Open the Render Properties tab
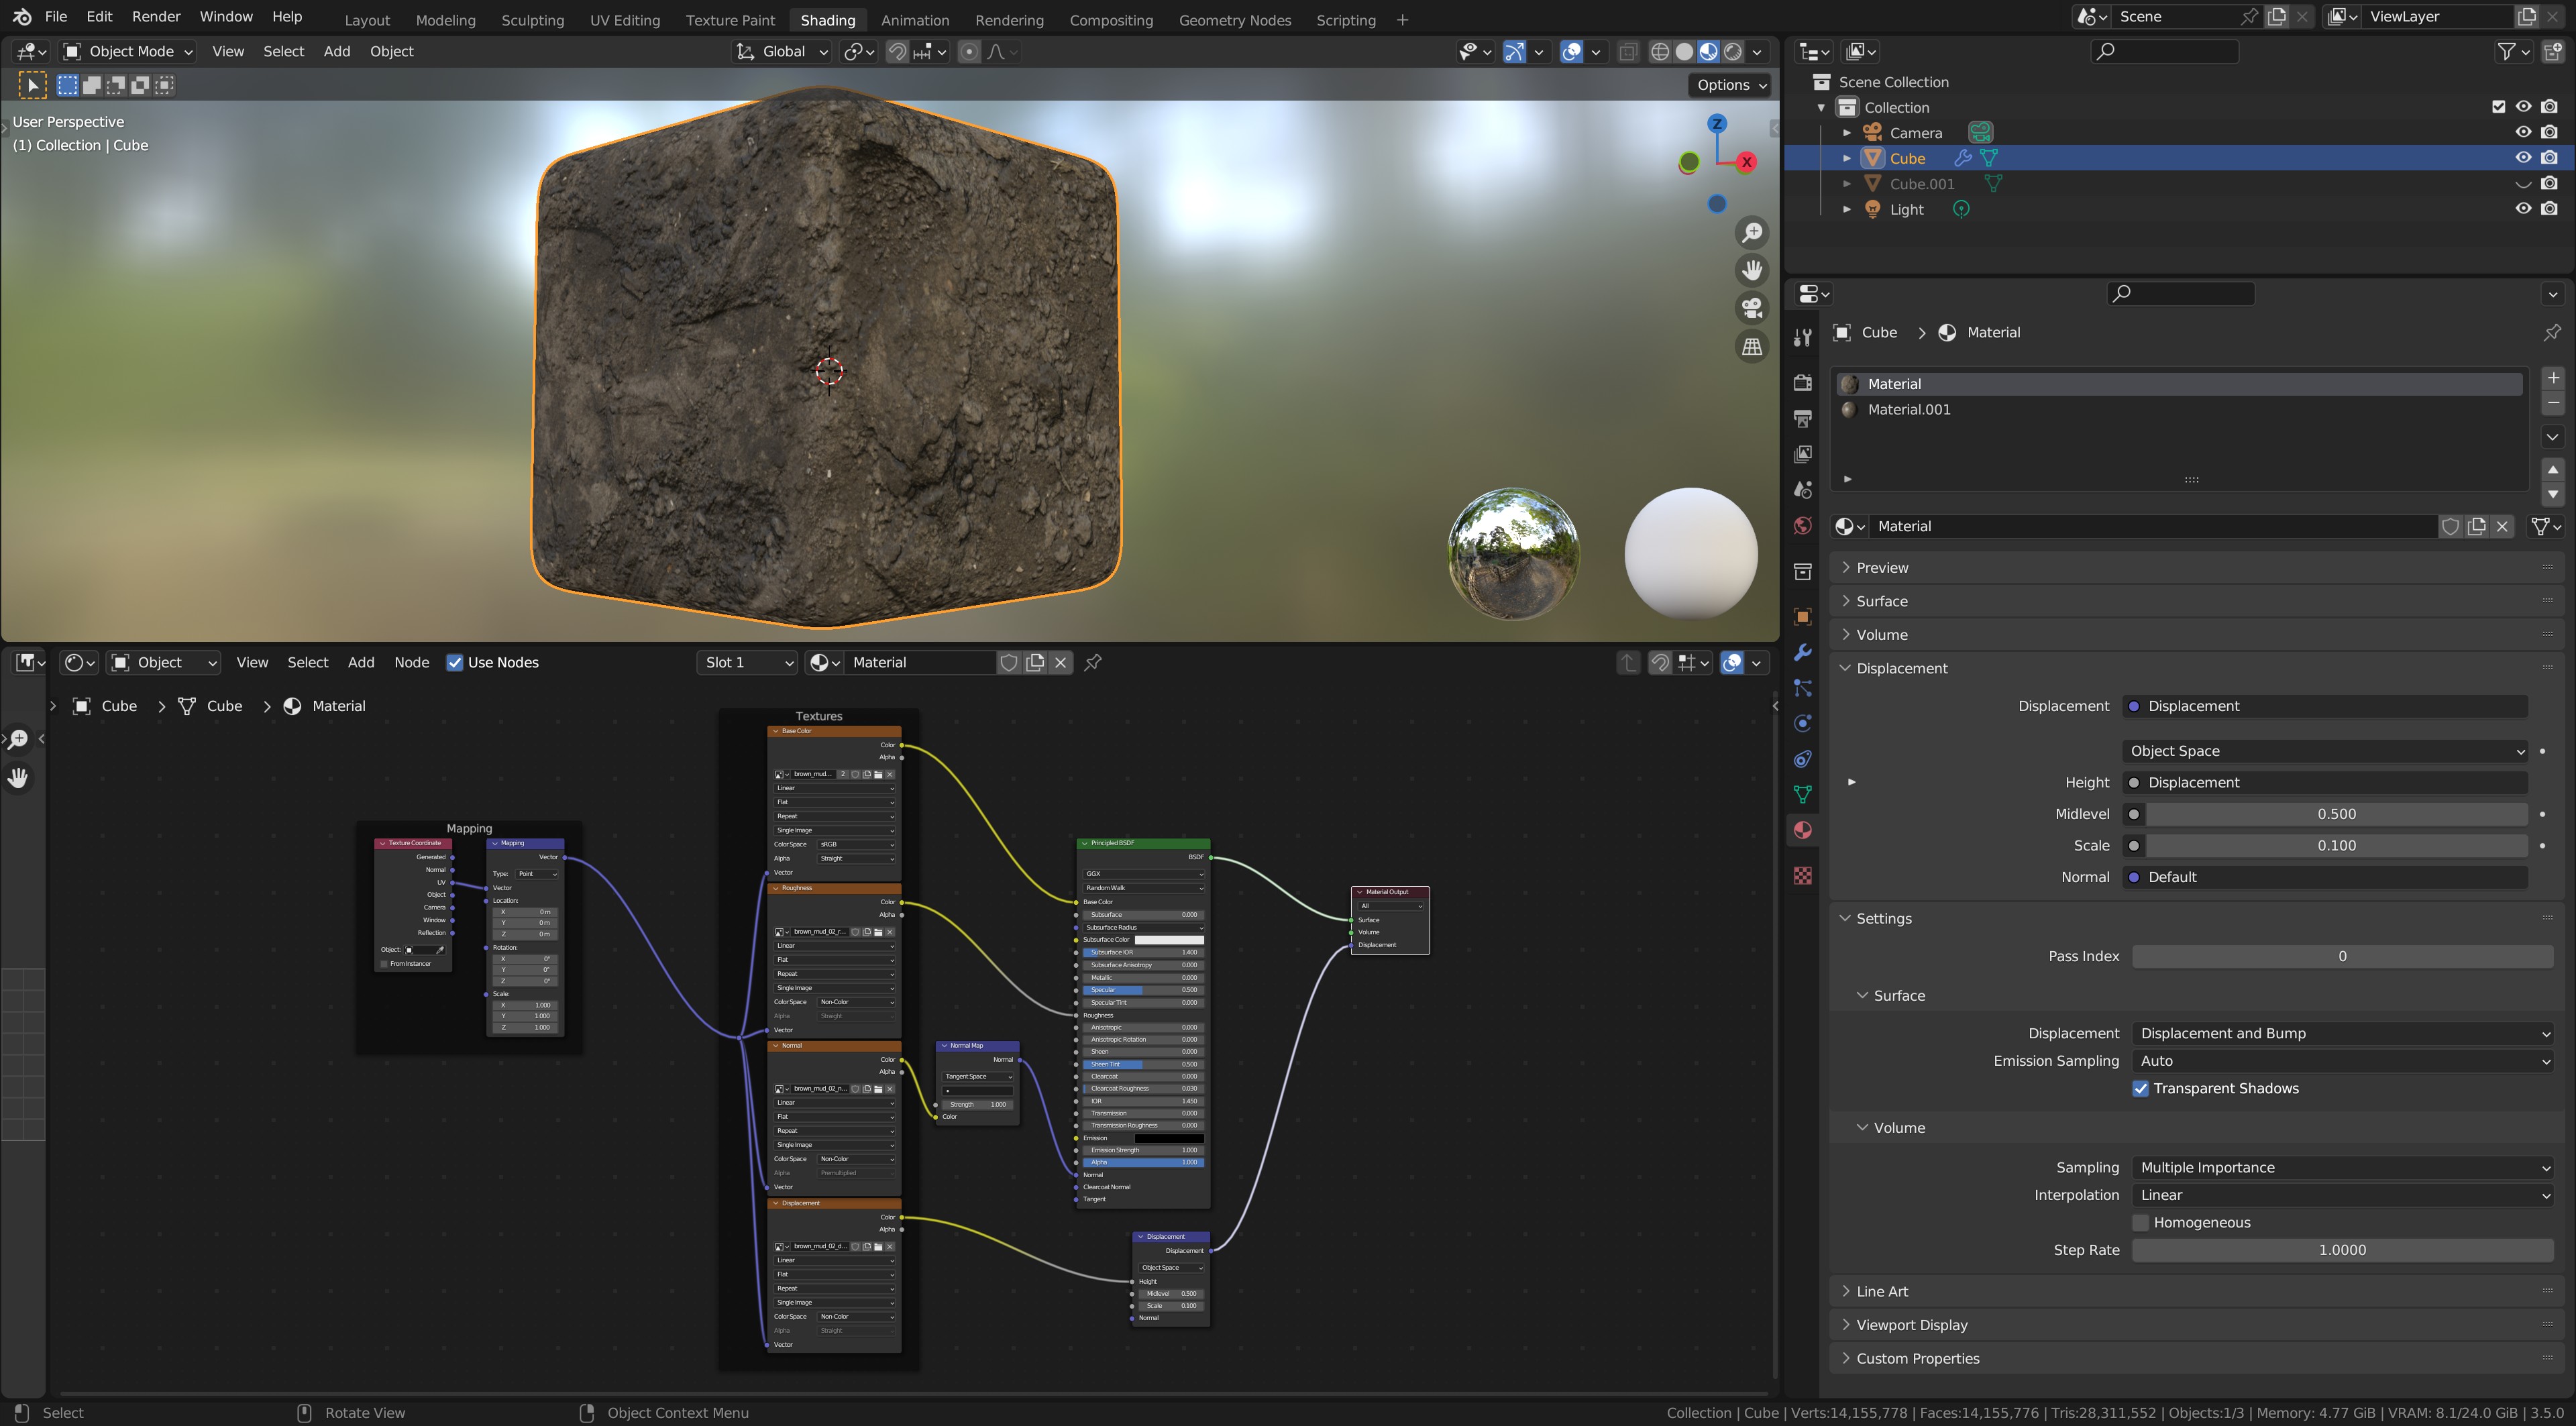The width and height of the screenshot is (2576, 1426). coord(1802,383)
